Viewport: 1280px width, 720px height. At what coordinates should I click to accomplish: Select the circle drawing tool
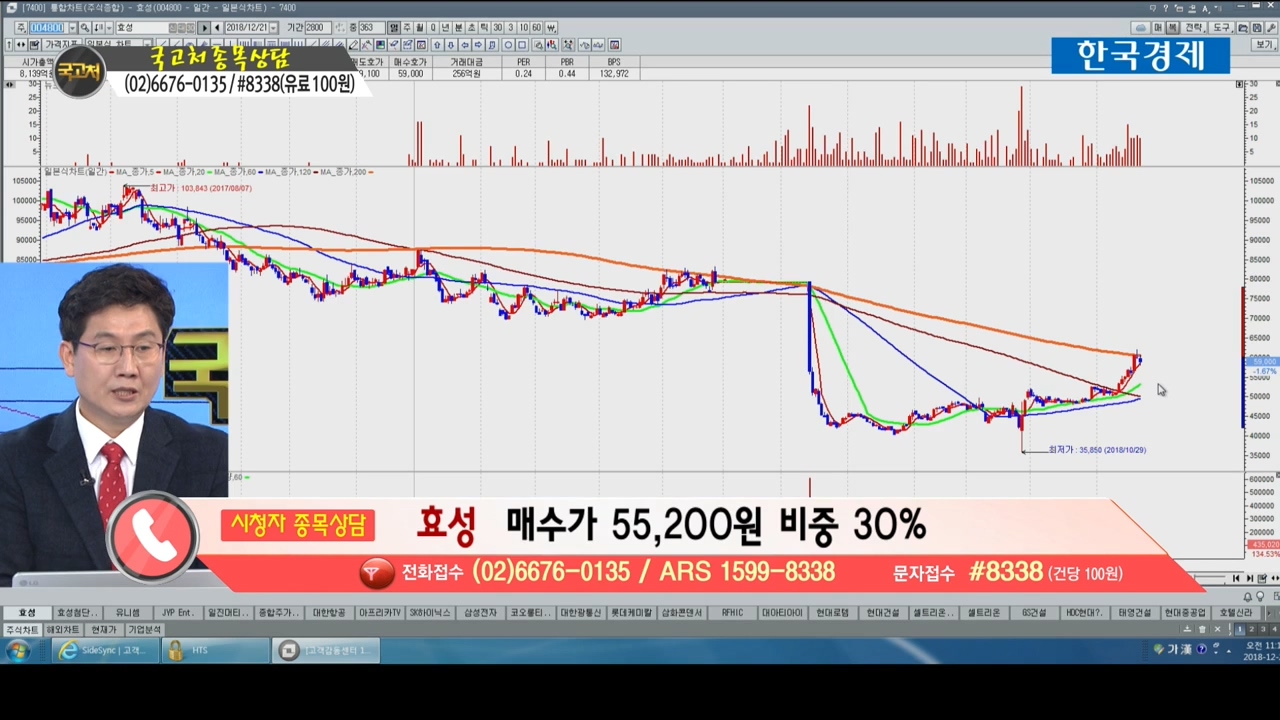pos(508,45)
